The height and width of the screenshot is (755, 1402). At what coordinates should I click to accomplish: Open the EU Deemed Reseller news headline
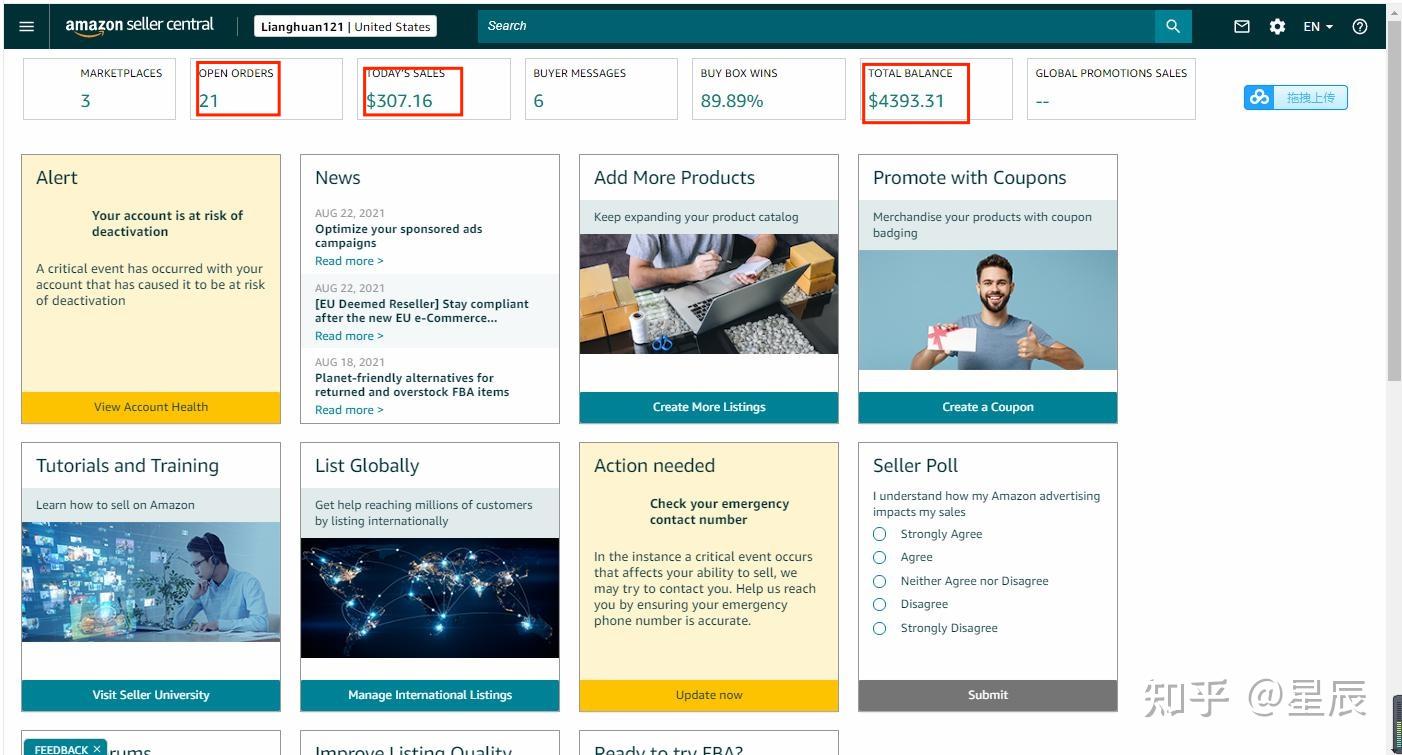pyautogui.click(x=422, y=311)
